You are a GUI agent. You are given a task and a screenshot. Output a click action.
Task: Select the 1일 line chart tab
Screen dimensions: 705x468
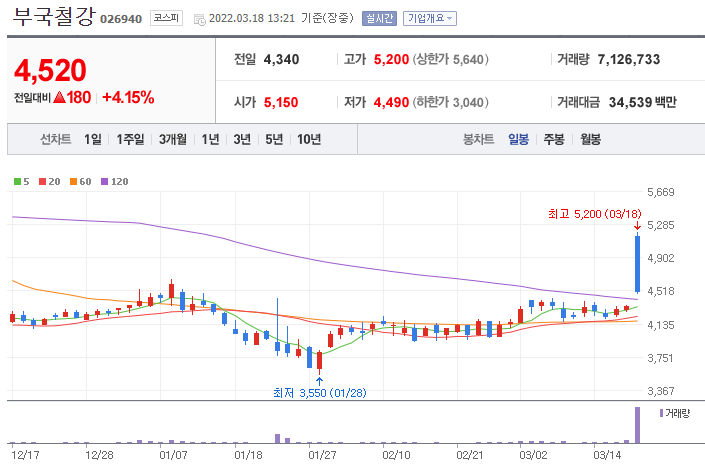coord(93,139)
